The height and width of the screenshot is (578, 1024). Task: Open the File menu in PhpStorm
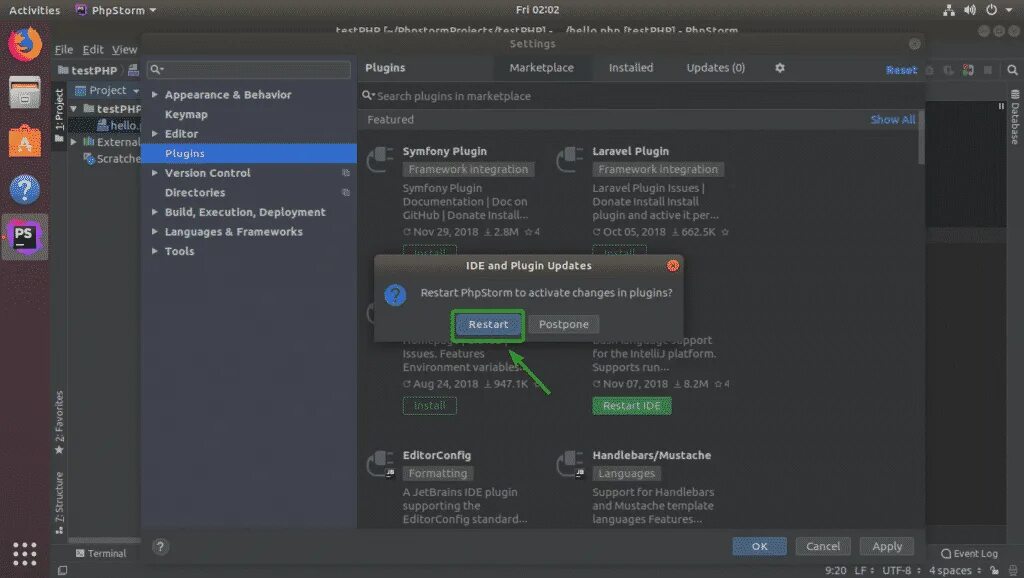pyautogui.click(x=63, y=50)
